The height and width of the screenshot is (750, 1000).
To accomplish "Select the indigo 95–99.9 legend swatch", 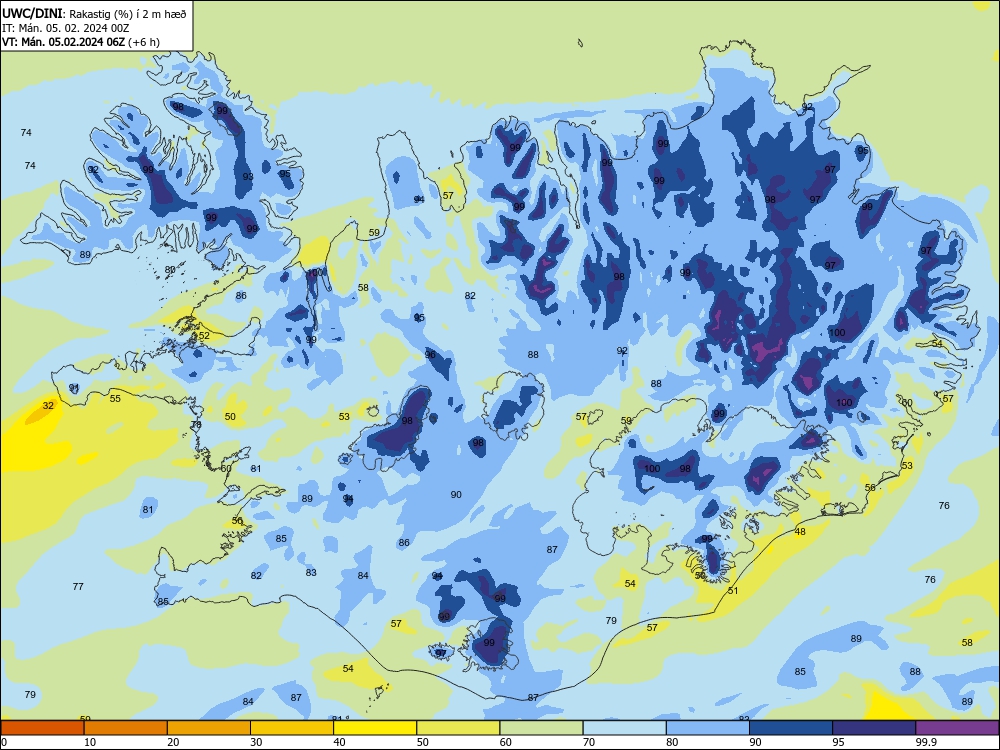I will click(x=874, y=728).
